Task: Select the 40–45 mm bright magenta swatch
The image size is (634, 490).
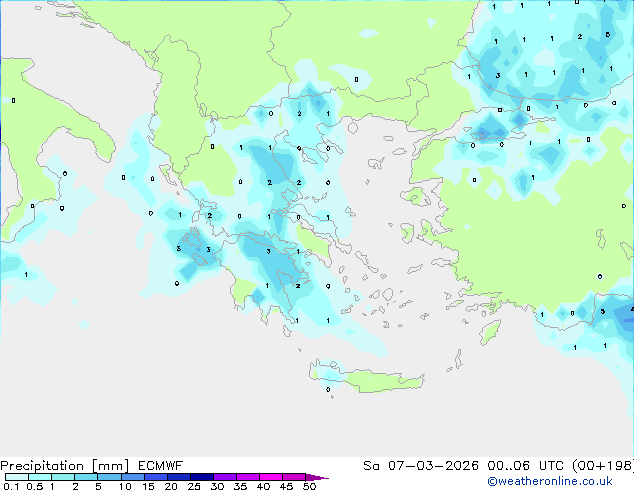Action: tap(271, 477)
